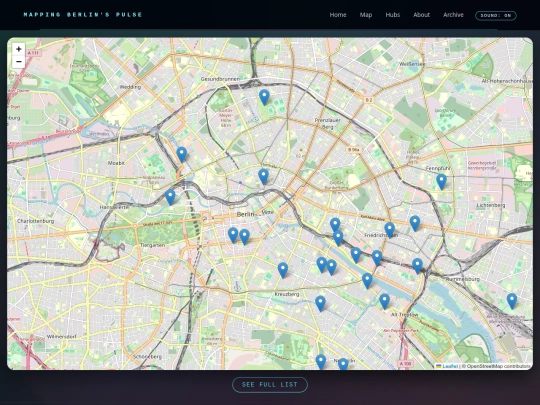The image size is (540, 405).
Task: Select the marker above Alt-Treptow label
Action: [x=385, y=302]
